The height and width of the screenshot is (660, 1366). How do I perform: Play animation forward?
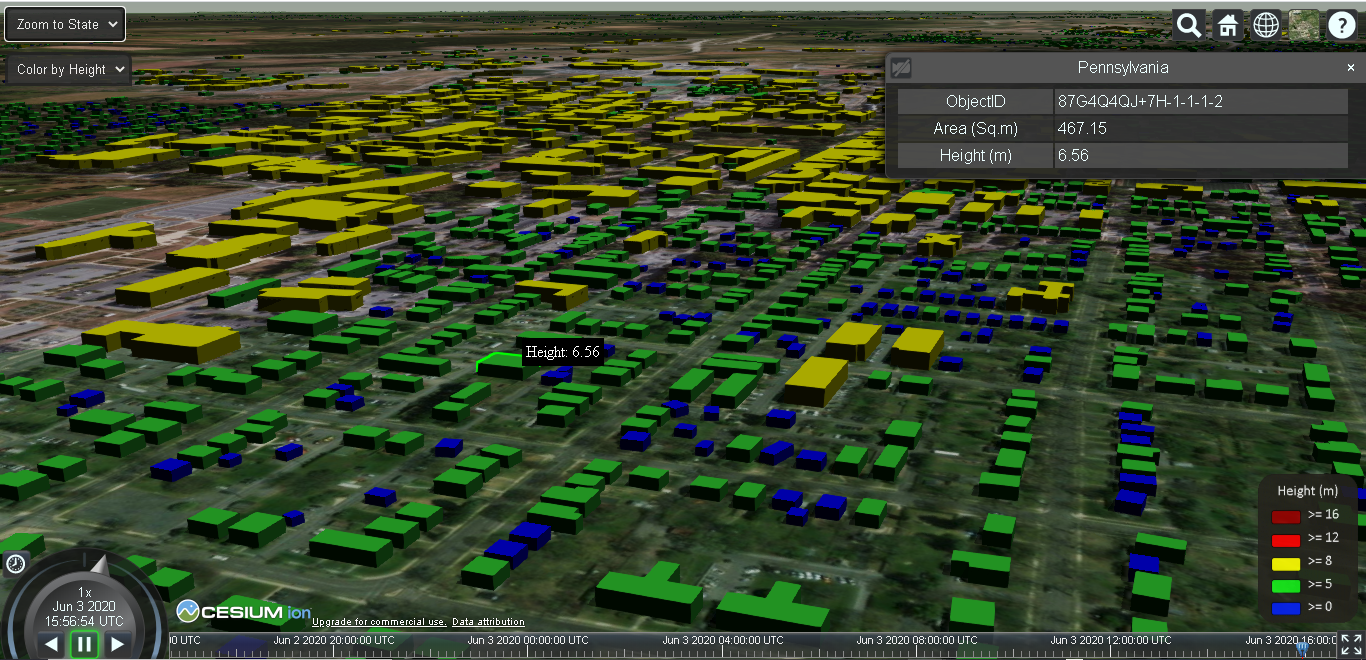(117, 645)
